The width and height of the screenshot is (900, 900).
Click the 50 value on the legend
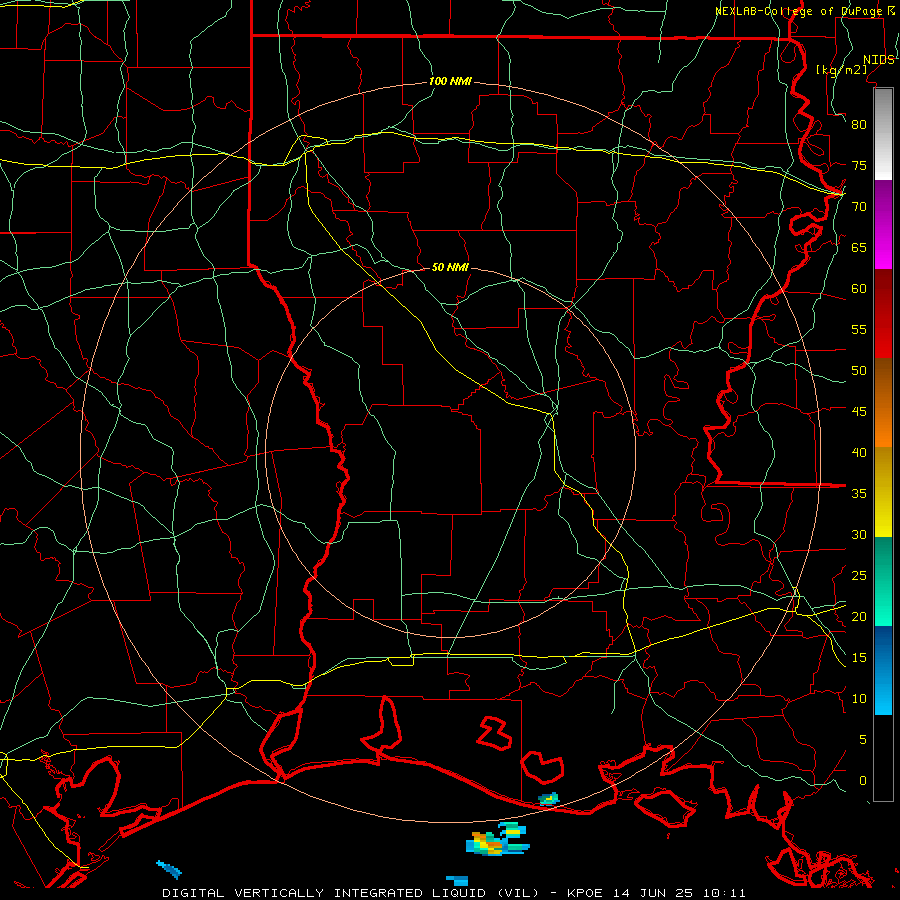pyautogui.click(x=859, y=371)
